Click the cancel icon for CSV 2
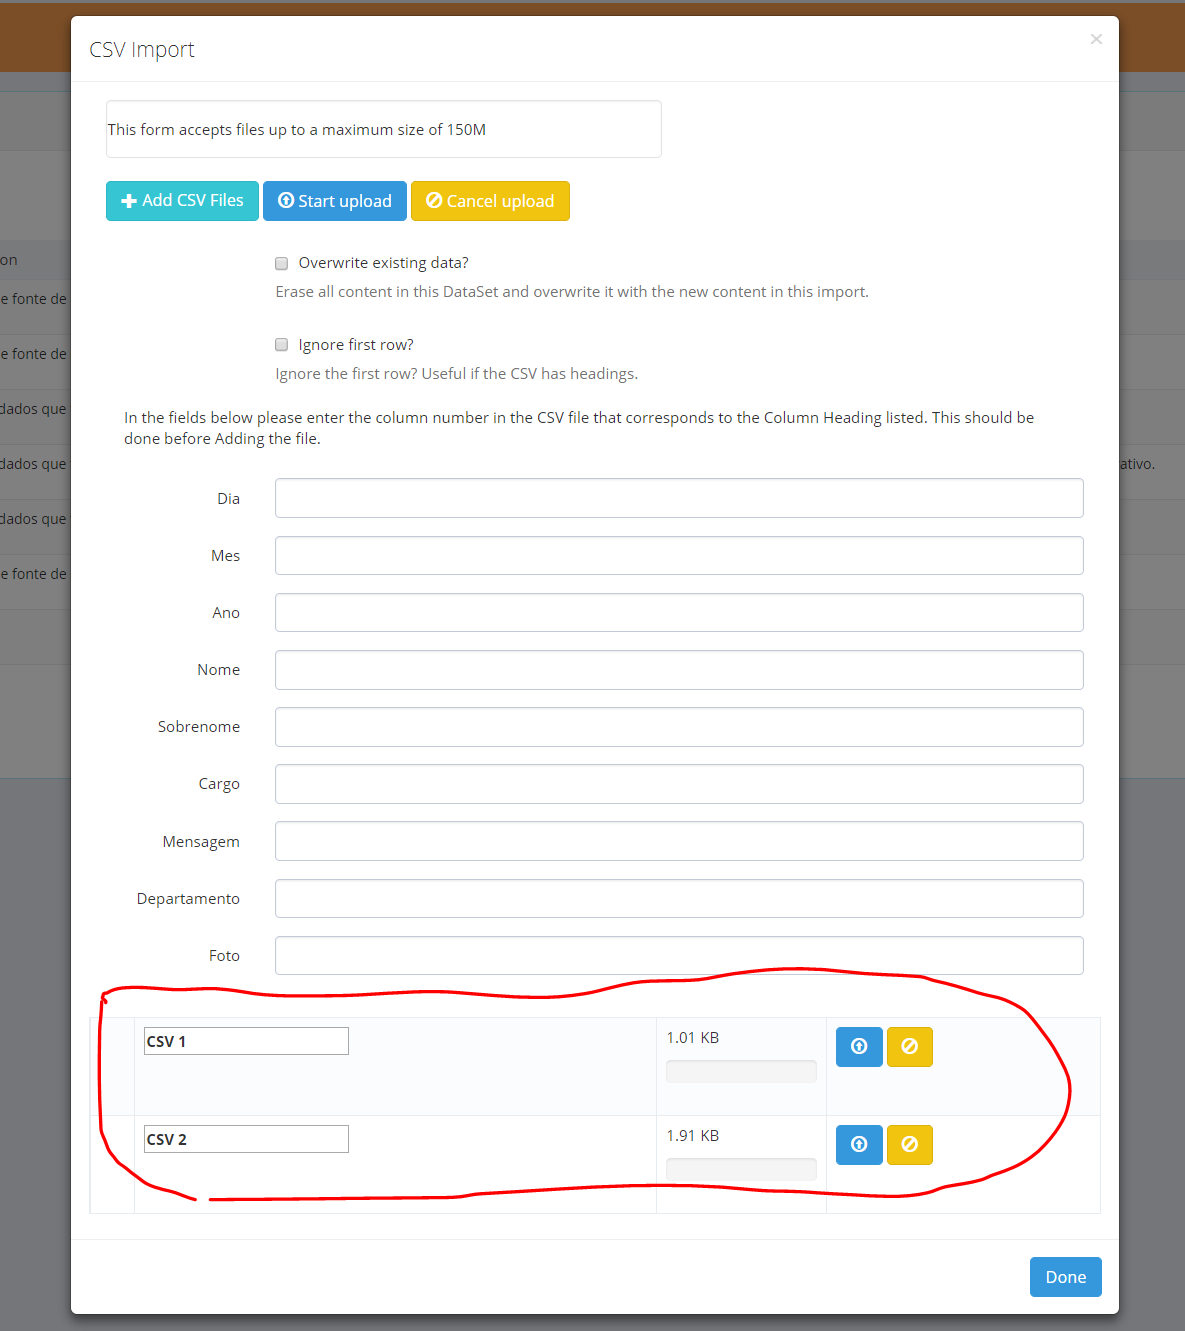The height and width of the screenshot is (1331, 1185). (x=909, y=1145)
